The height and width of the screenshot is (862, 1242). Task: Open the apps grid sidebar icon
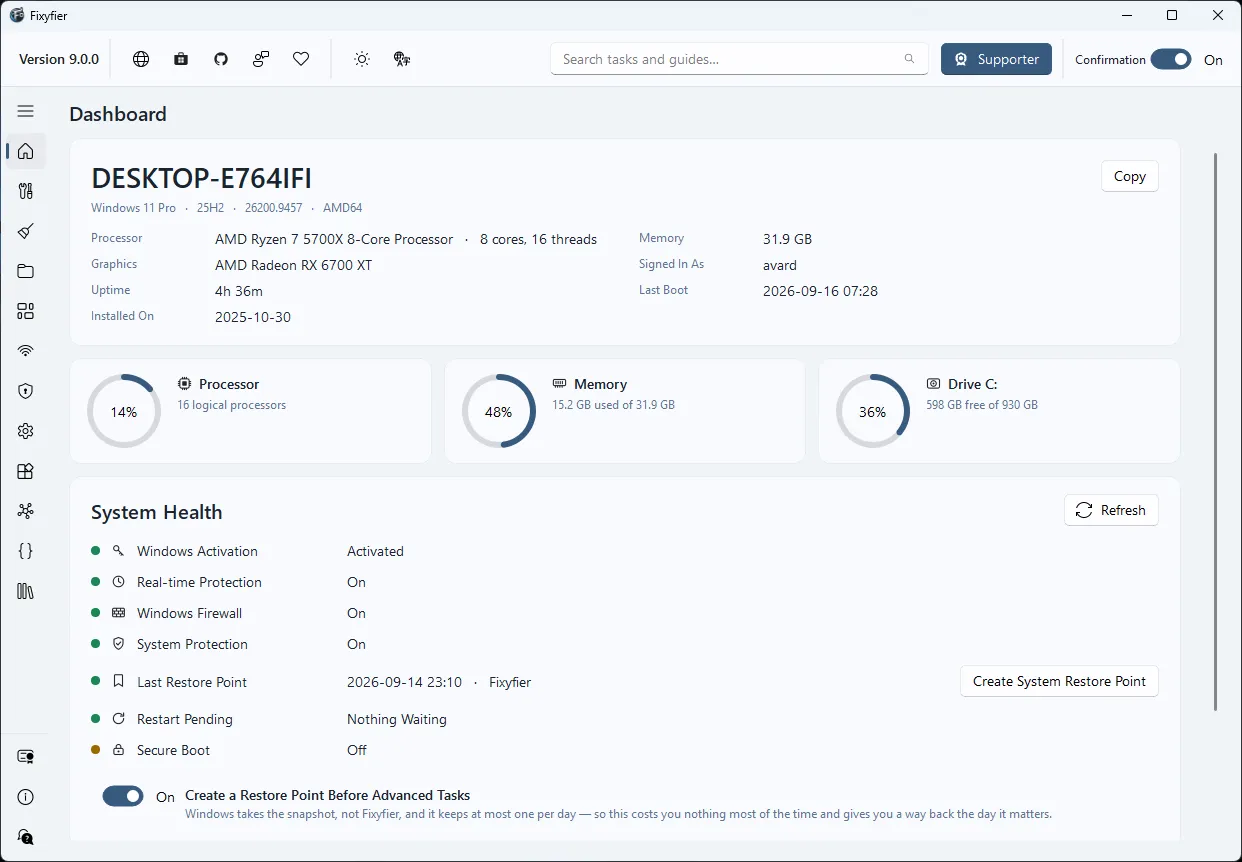tap(26, 311)
